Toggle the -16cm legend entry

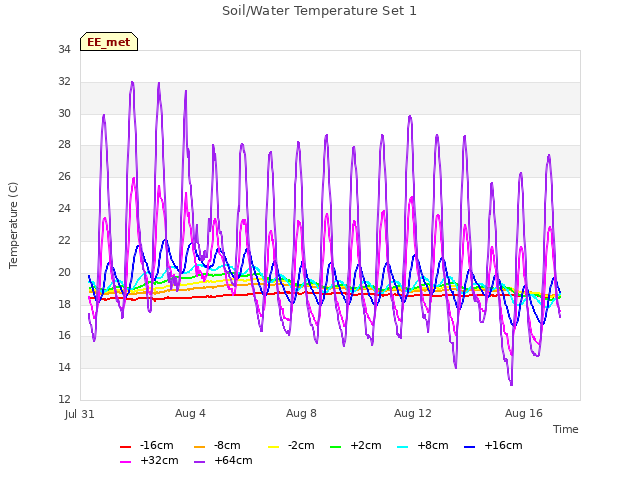click(x=147, y=445)
